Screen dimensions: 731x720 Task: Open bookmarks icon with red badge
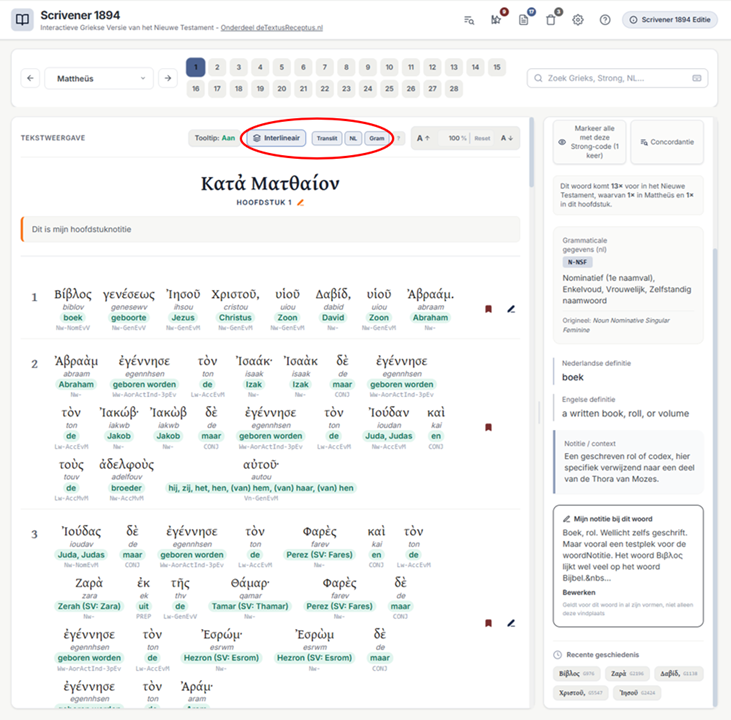tap(496, 20)
